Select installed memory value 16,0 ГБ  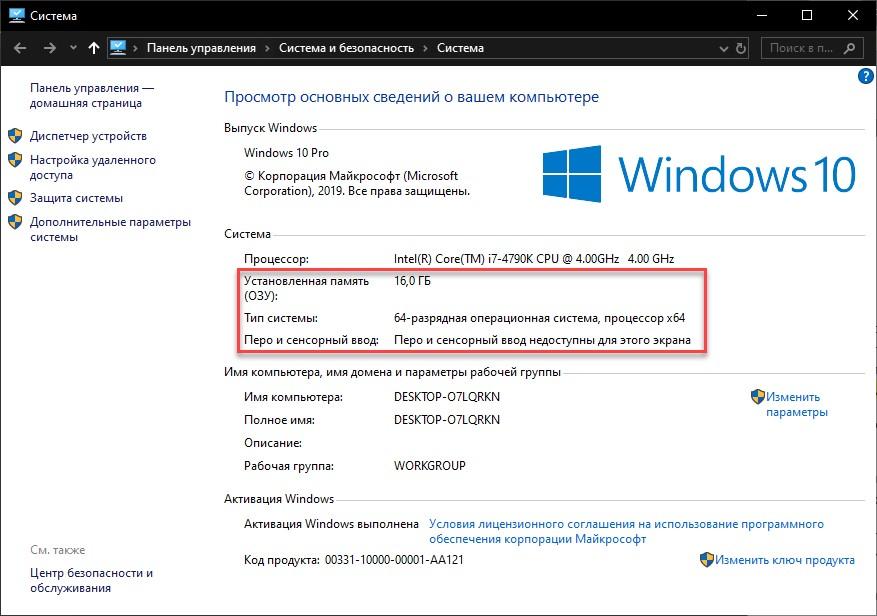412,281
